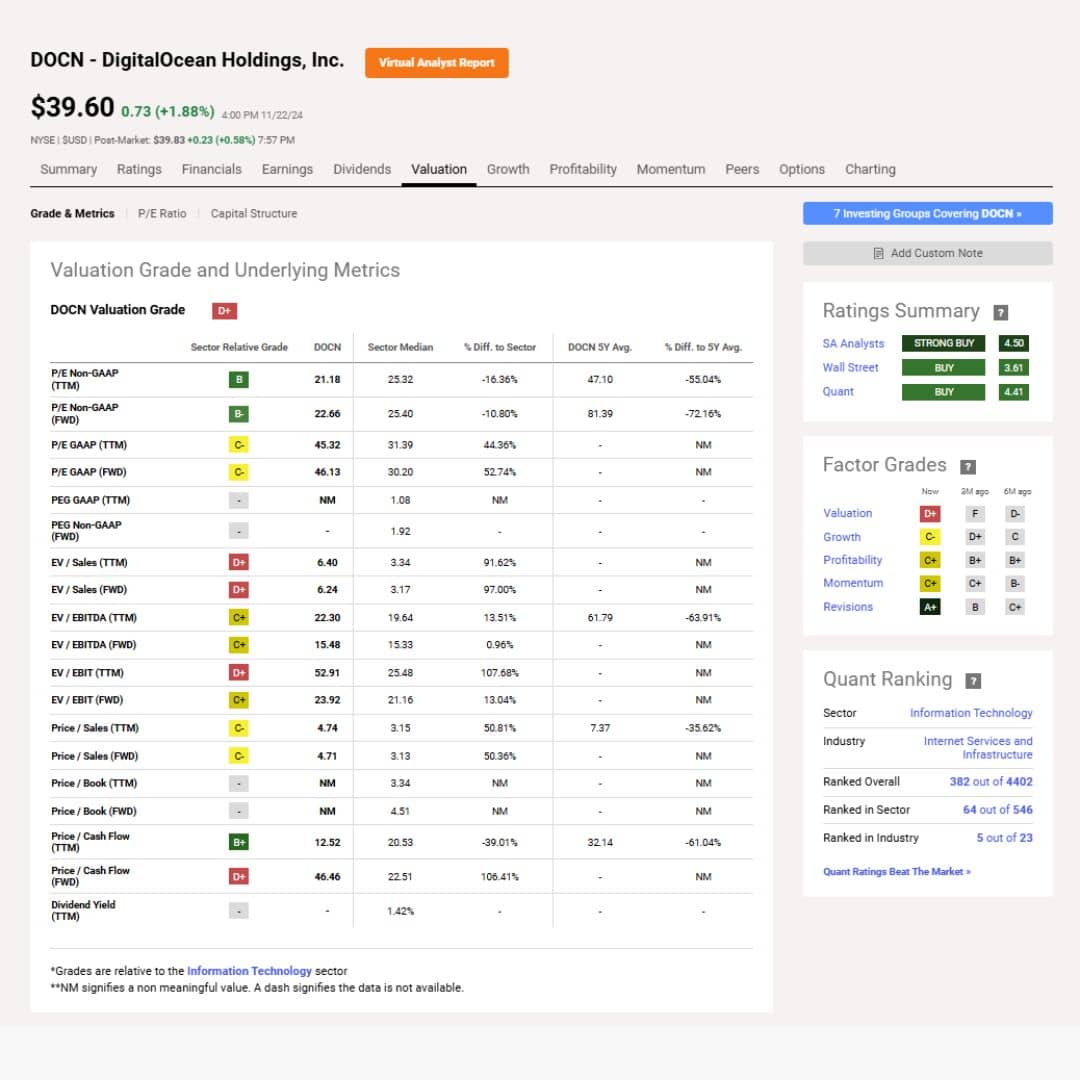This screenshot has width=1080, height=1080.
Task: Click the C- Growth factor grade under Now
Action: [930, 537]
